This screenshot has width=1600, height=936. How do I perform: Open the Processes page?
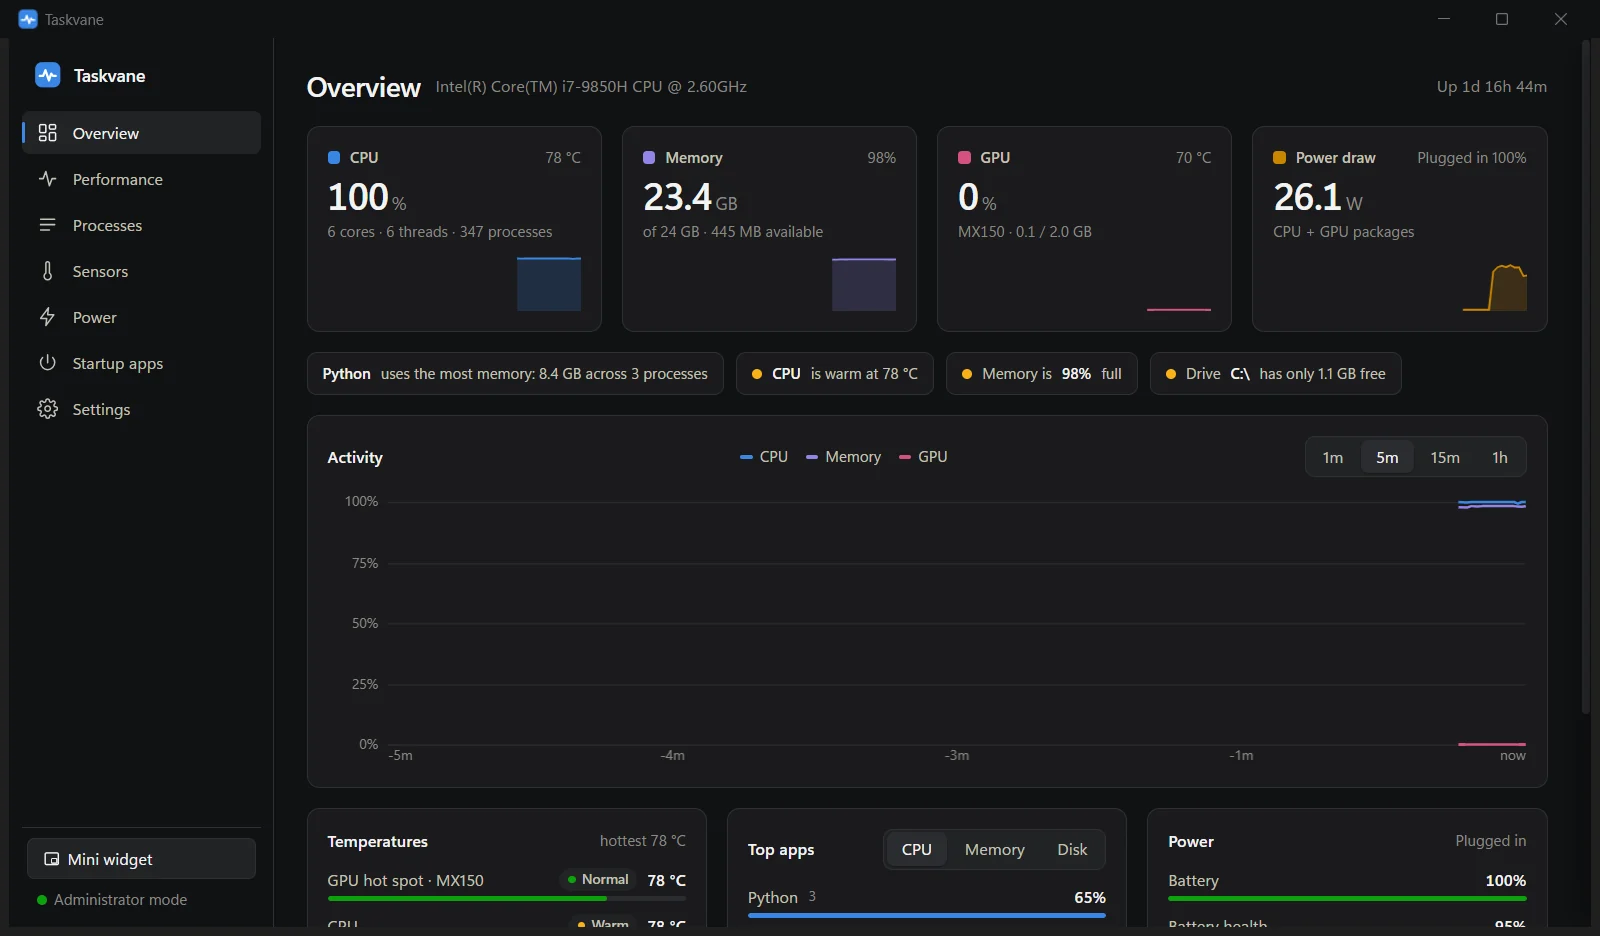pos(141,225)
